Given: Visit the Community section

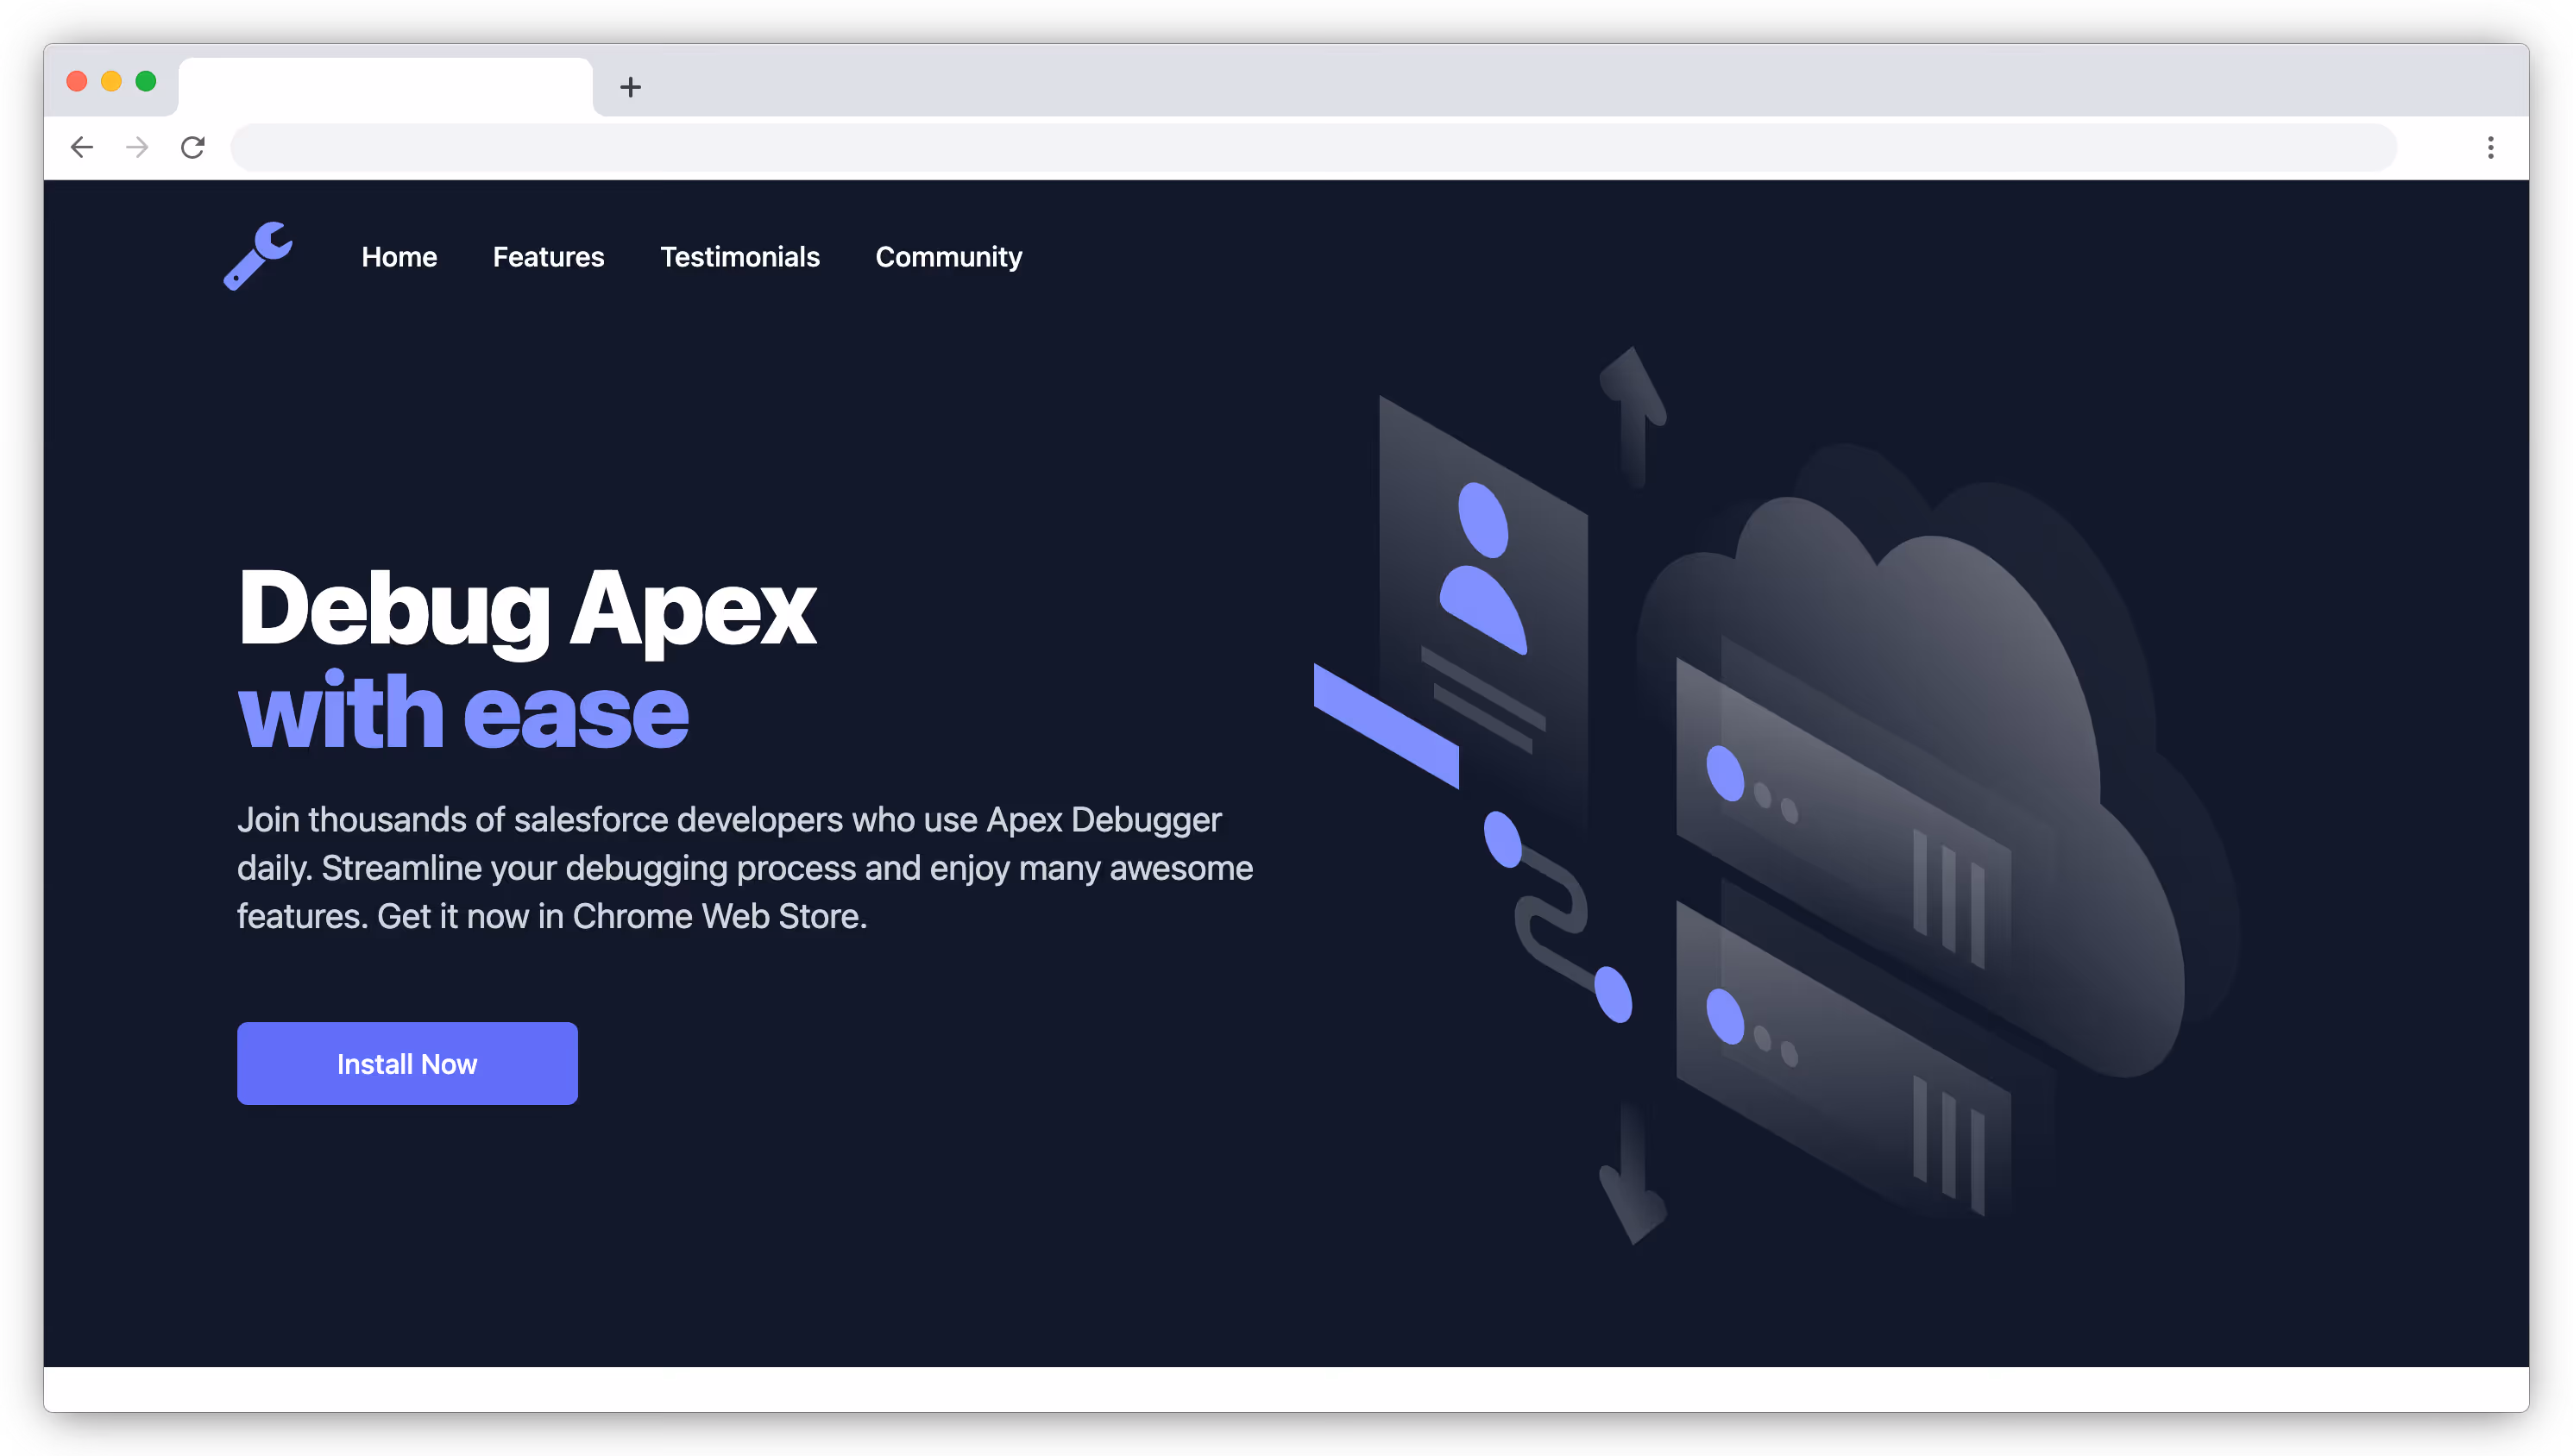Looking at the screenshot, I should click(x=948, y=257).
